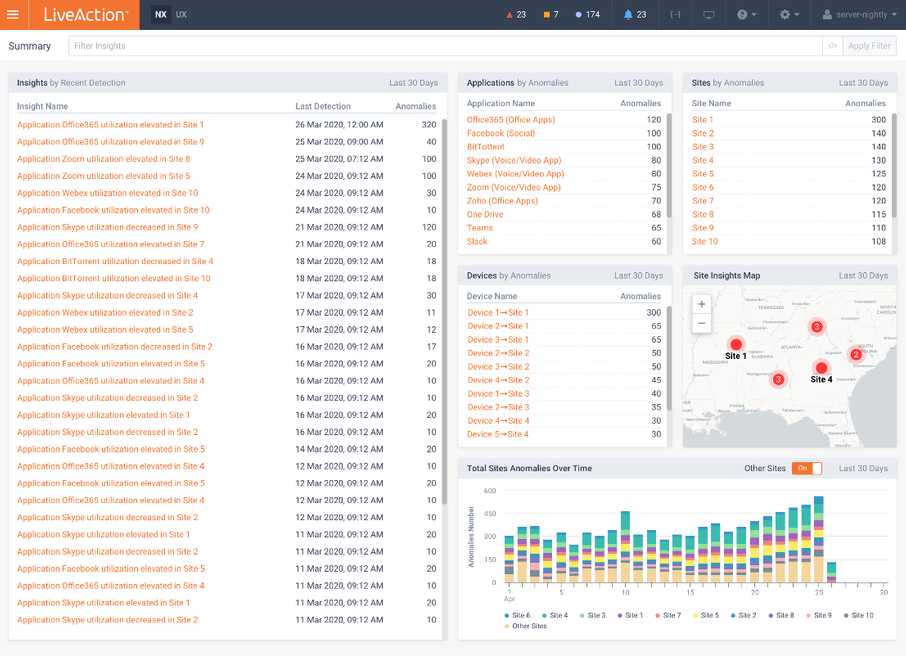Click the Devices panel vertical scrollbar
The height and width of the screenshot is (656, 906).
tap(669, 358)
